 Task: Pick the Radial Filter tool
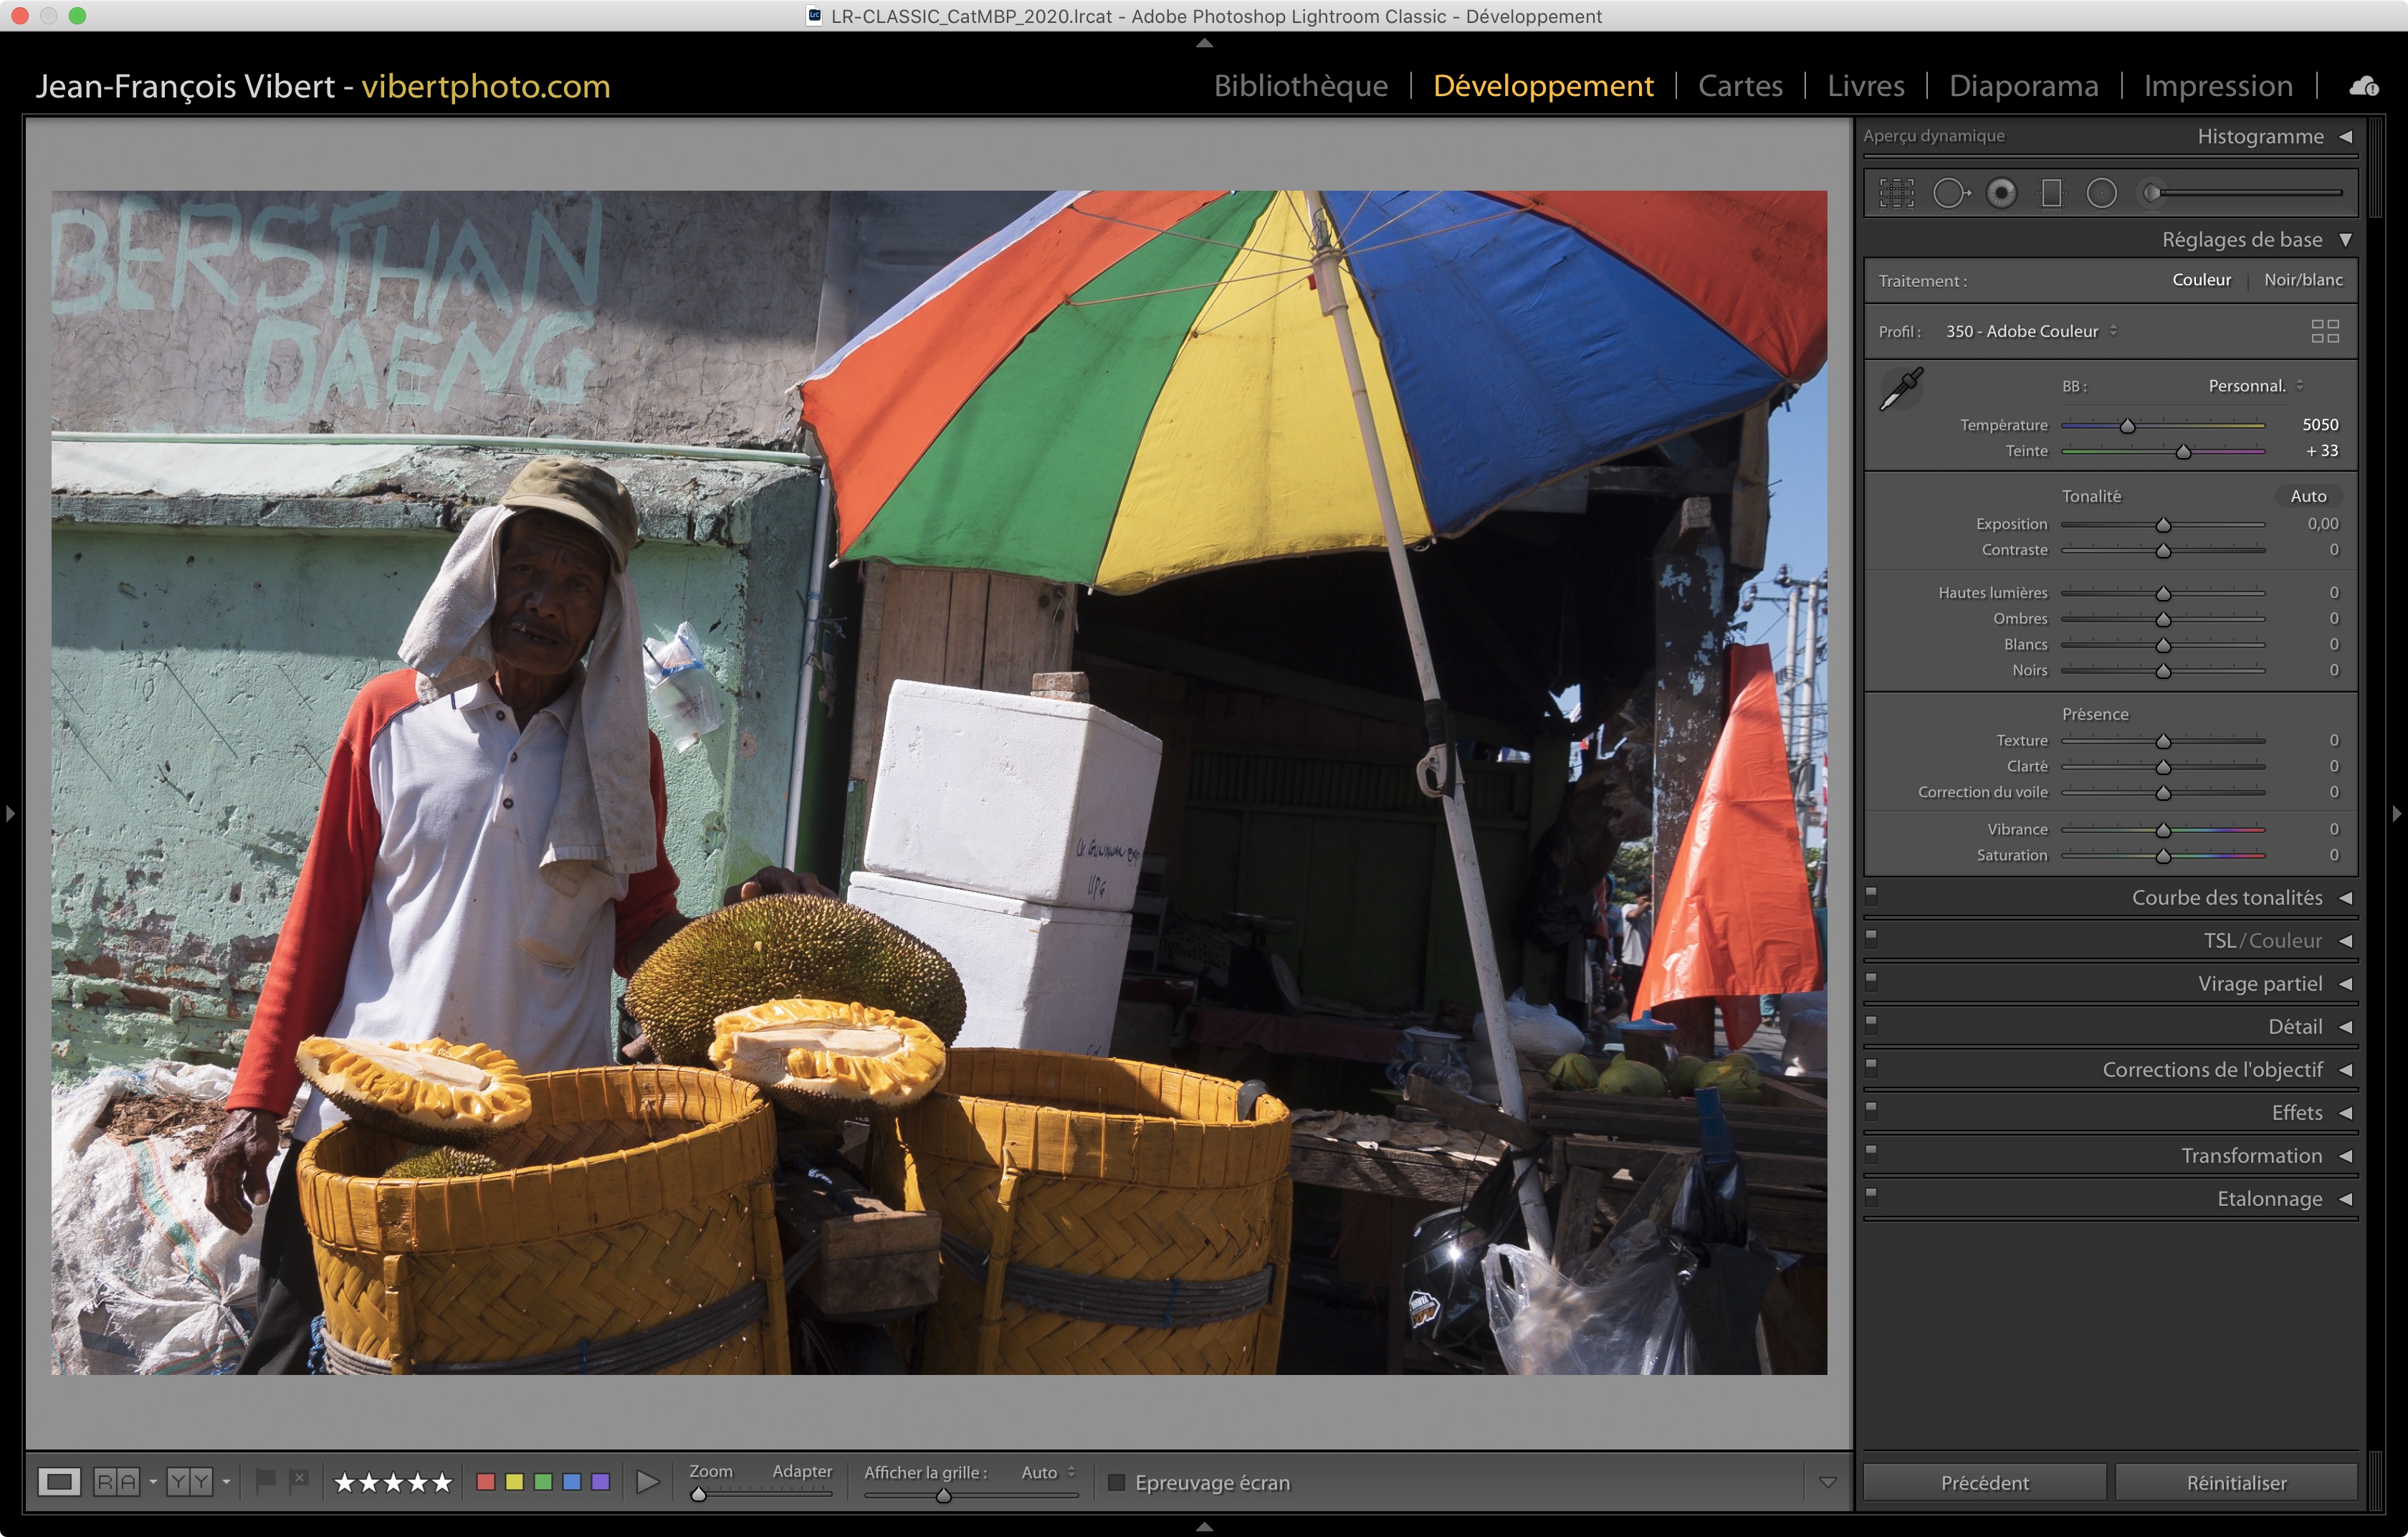coord(2101,193)
